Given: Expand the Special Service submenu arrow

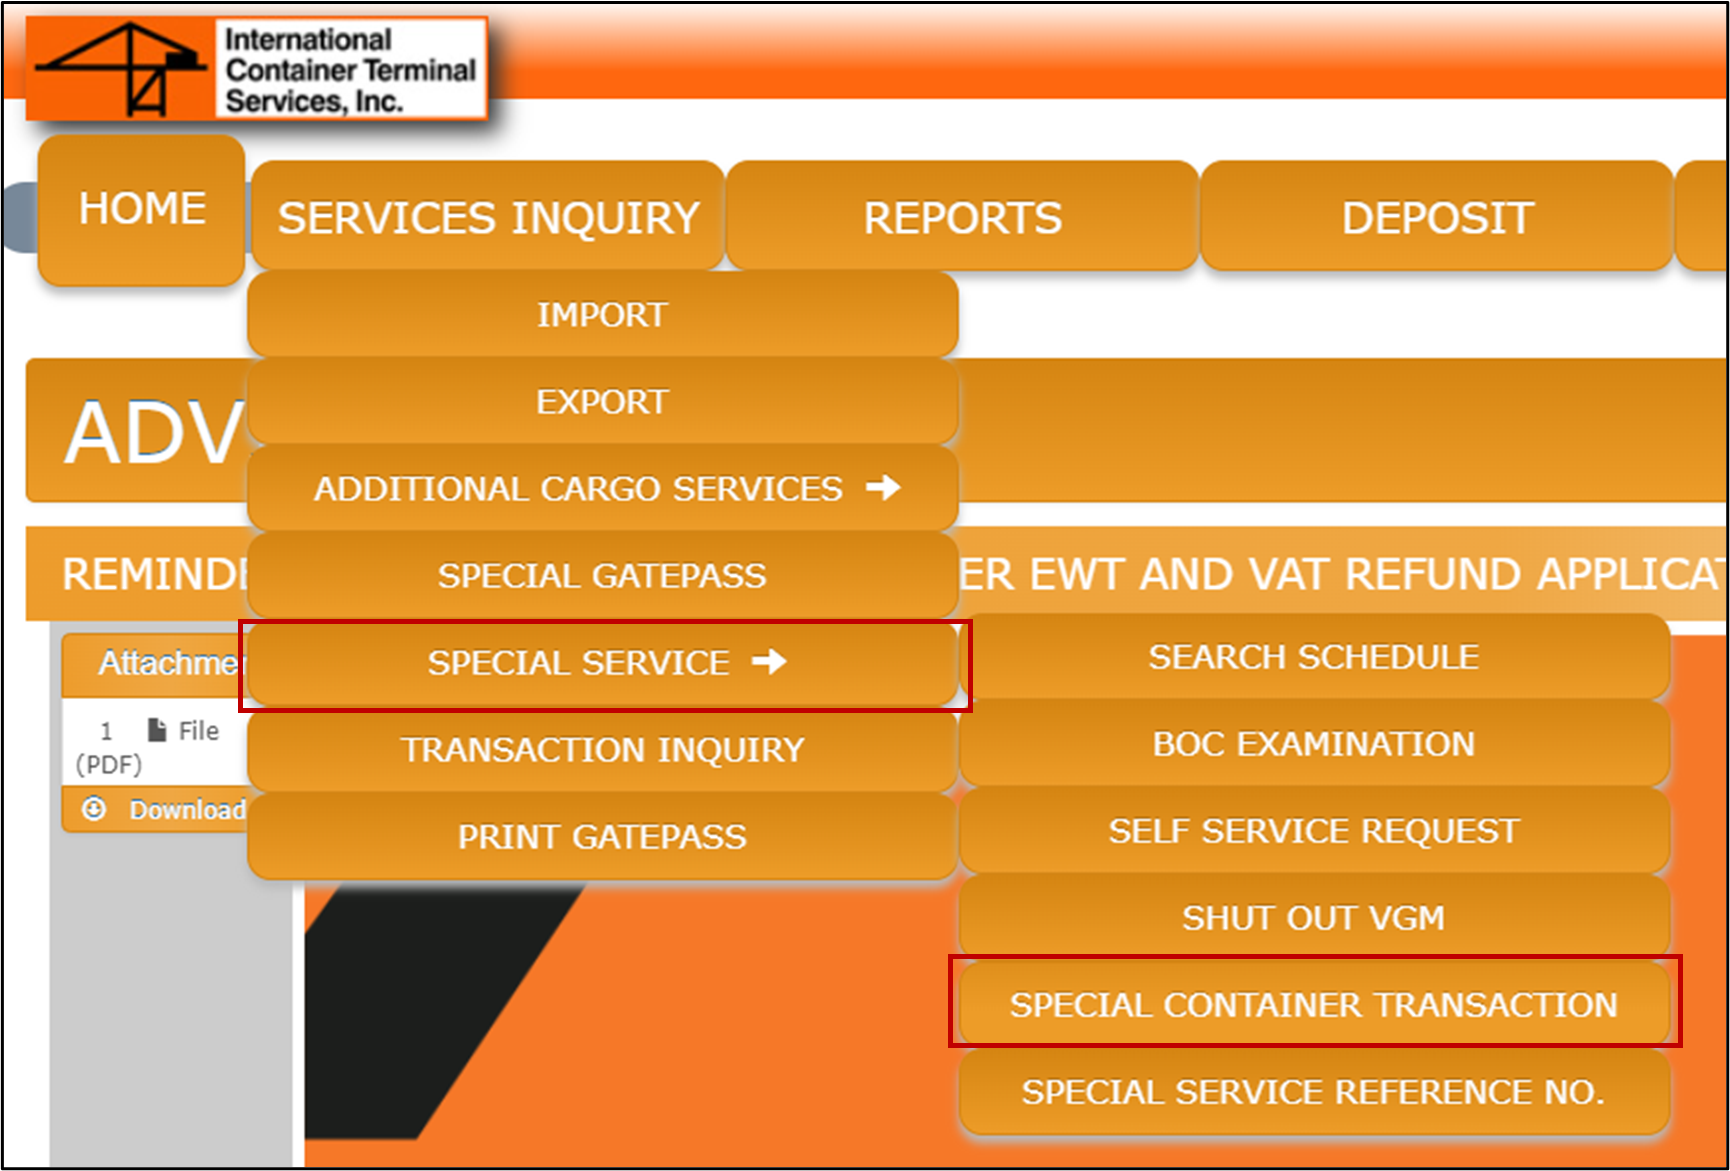Looking at the screenshot, I should coord(769,662).
